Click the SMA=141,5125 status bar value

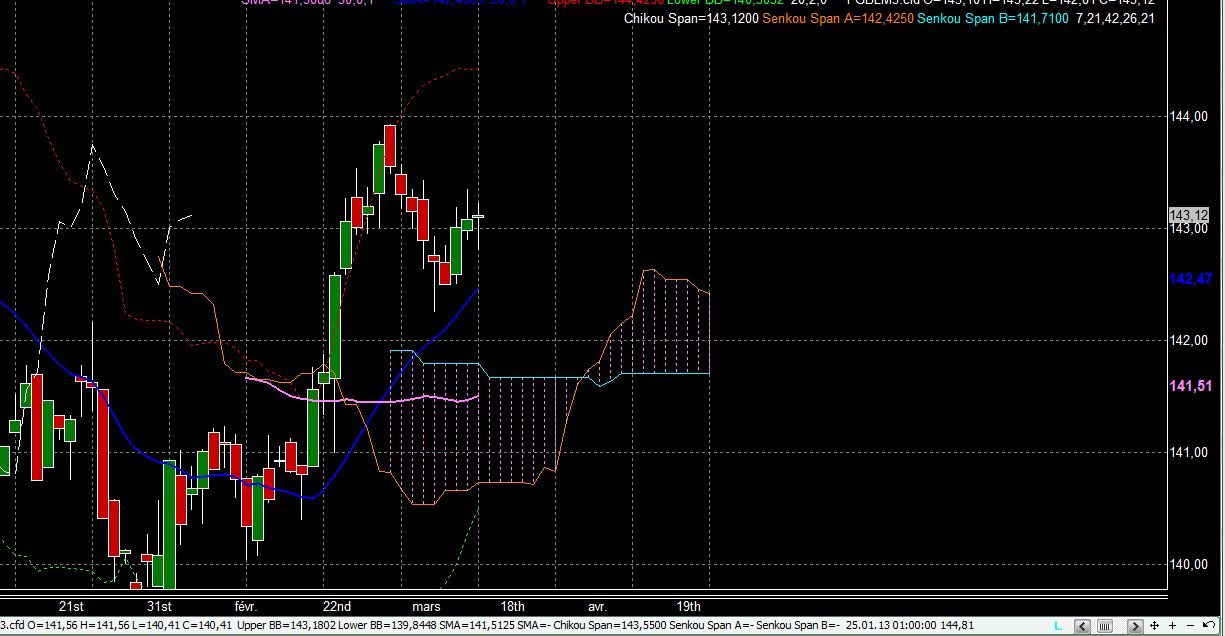[476, 626]
